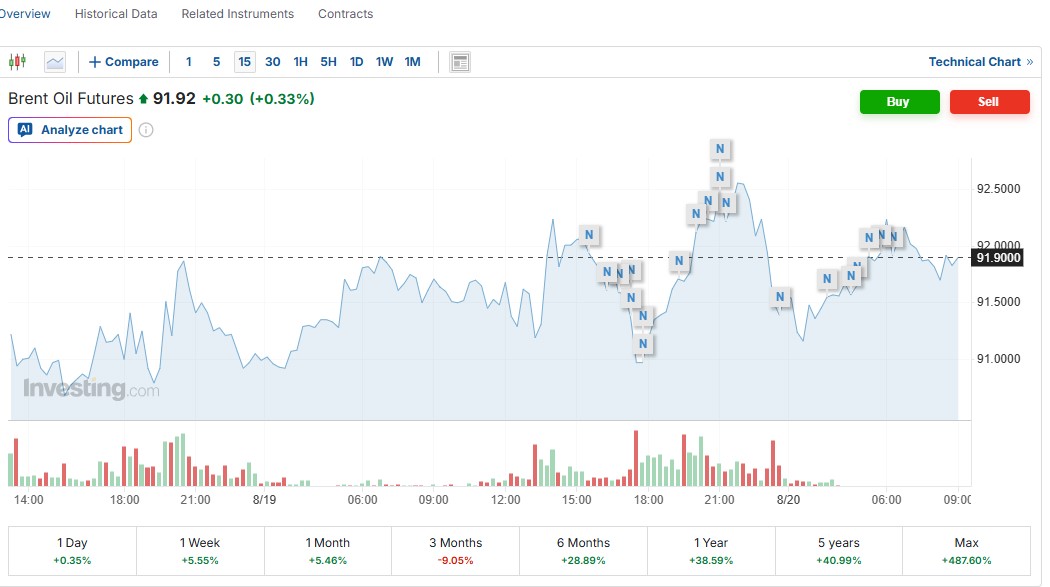Open the Contracts tab

[x=346, y=13]
